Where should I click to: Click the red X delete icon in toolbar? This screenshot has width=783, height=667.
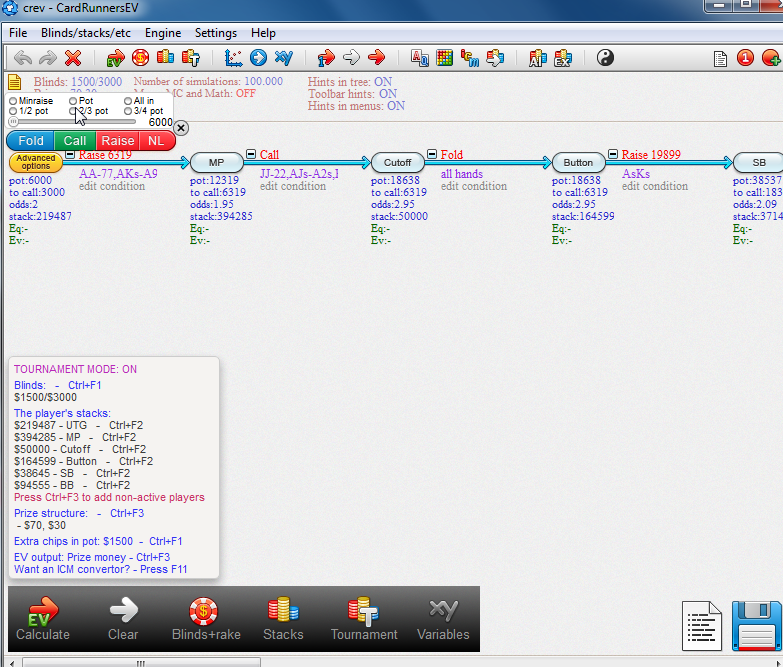pyautogui.click(x=73, y=58)
